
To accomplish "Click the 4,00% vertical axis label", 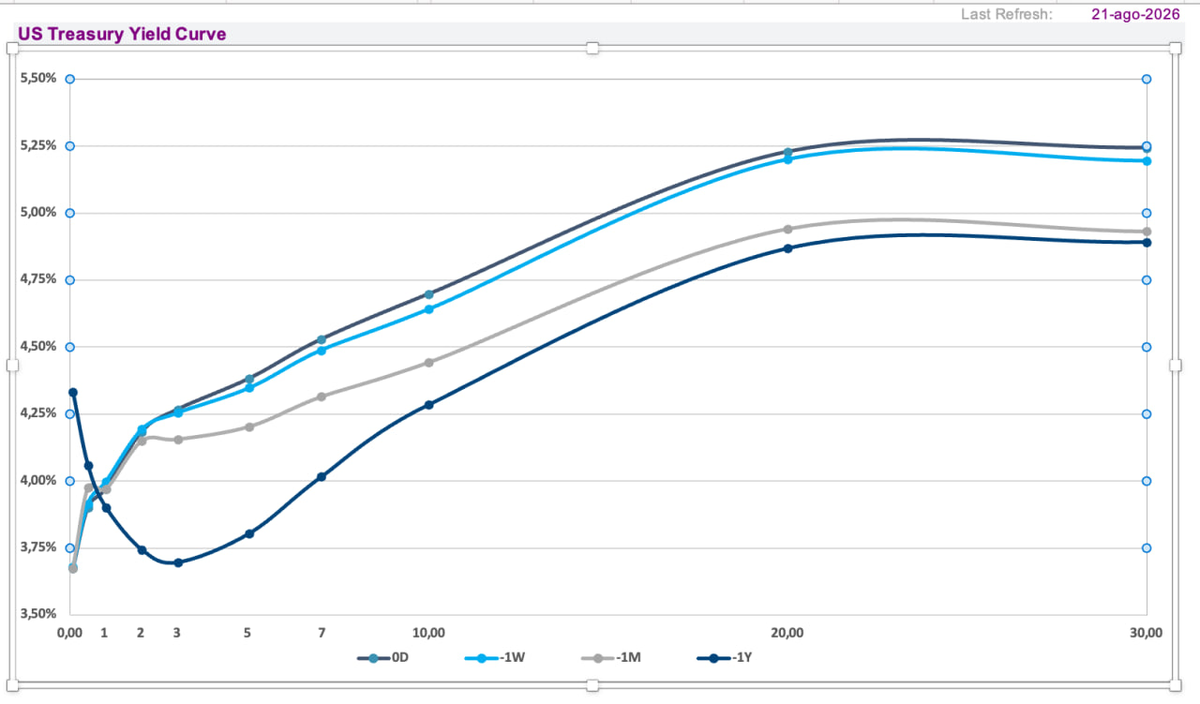I will pyautogui.click(x=37, y=480).
